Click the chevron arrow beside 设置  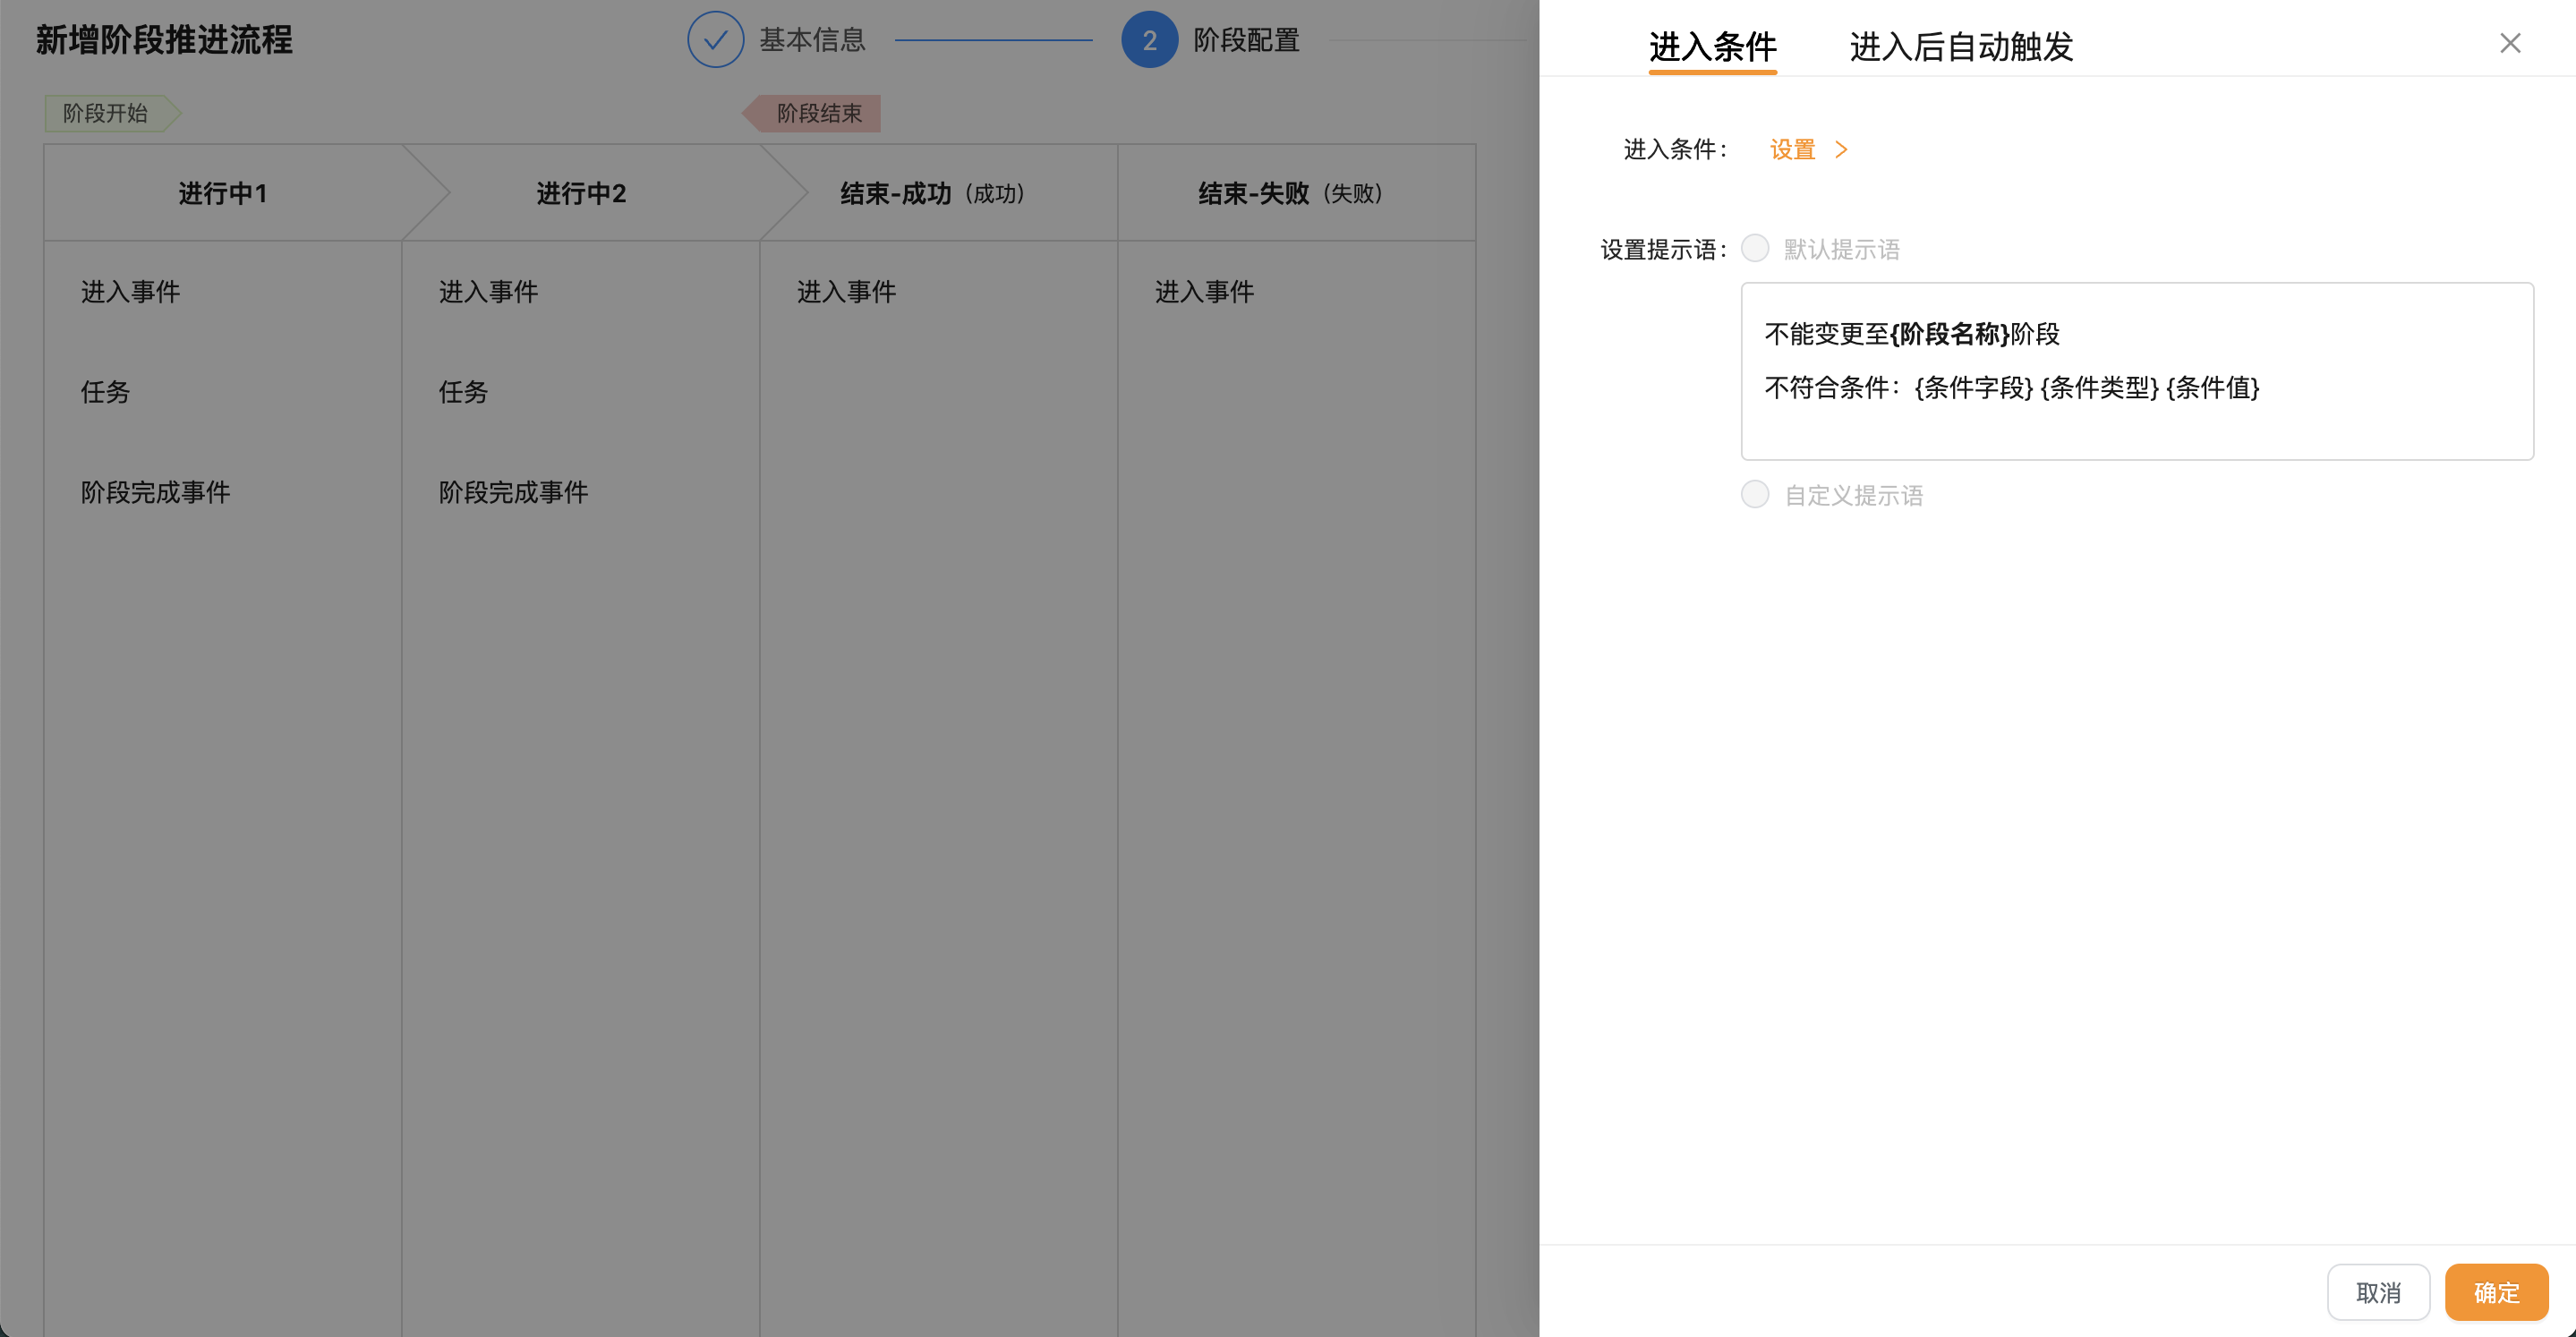click(1841, 150)
